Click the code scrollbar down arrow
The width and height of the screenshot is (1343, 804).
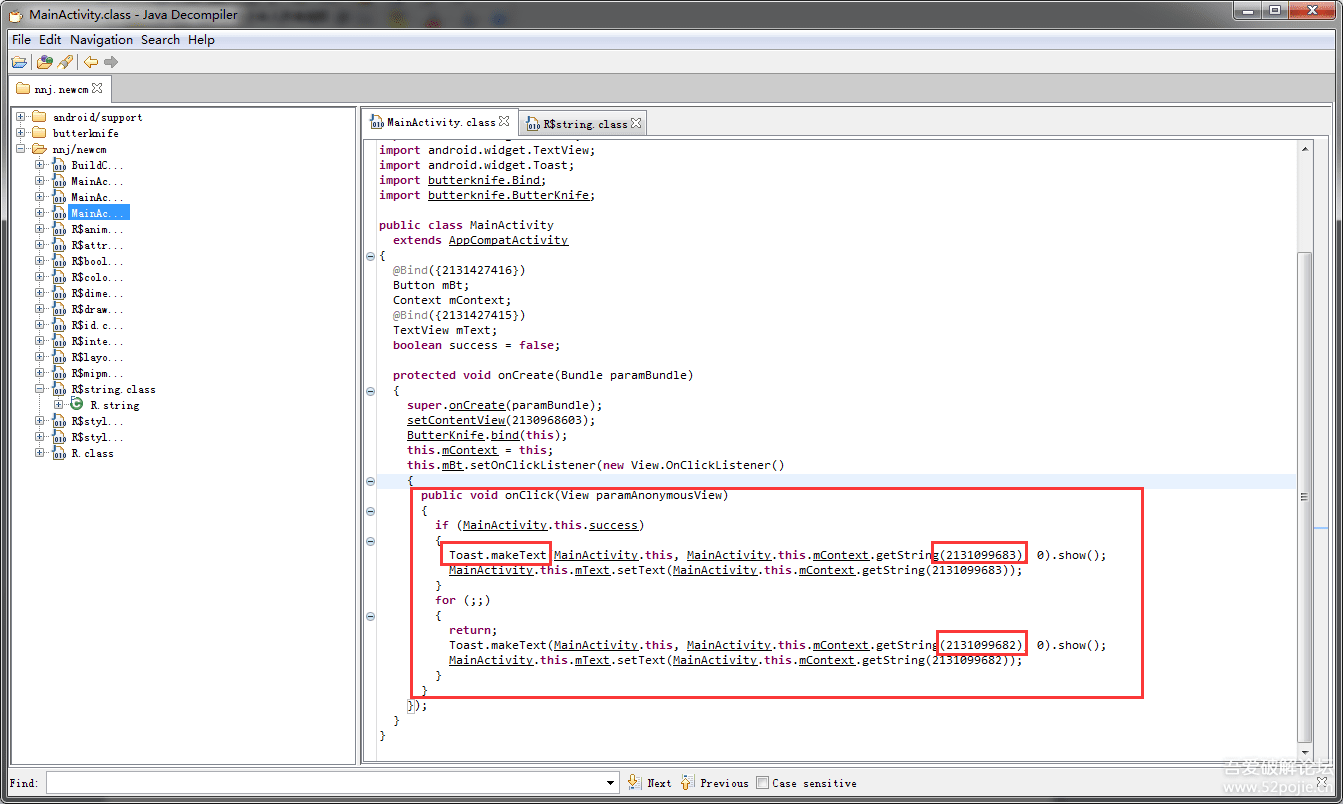pyautogui.click(x=1303, y=752)
